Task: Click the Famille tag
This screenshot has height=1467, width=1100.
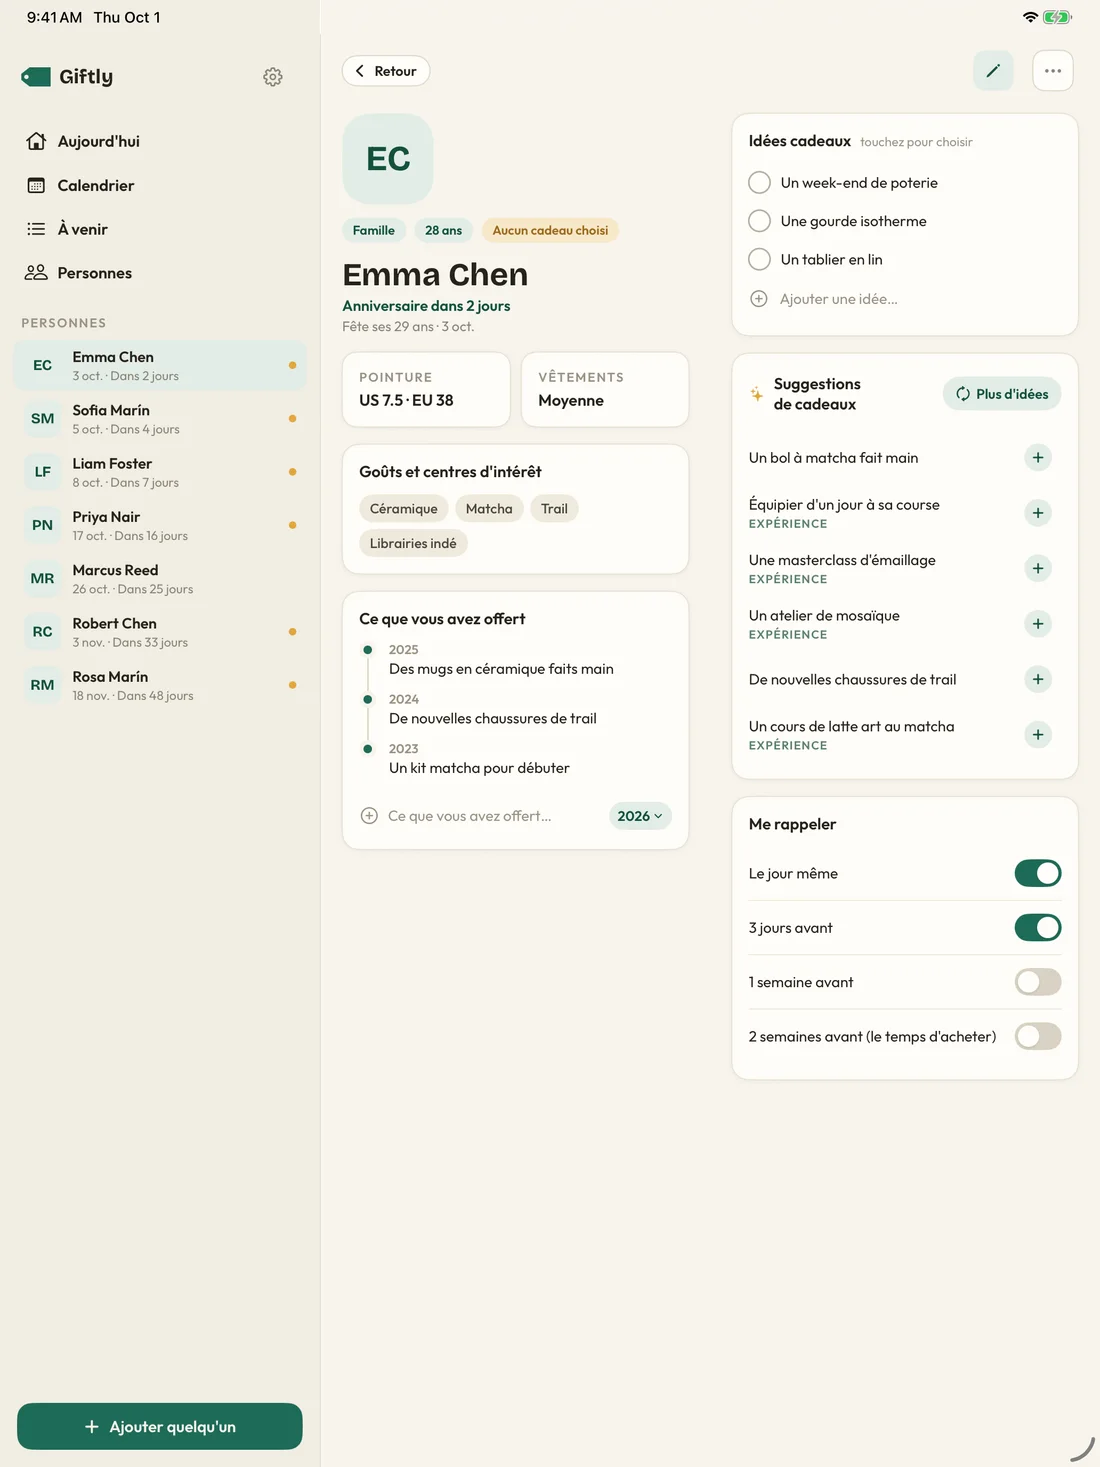Action: coord(374,230)
